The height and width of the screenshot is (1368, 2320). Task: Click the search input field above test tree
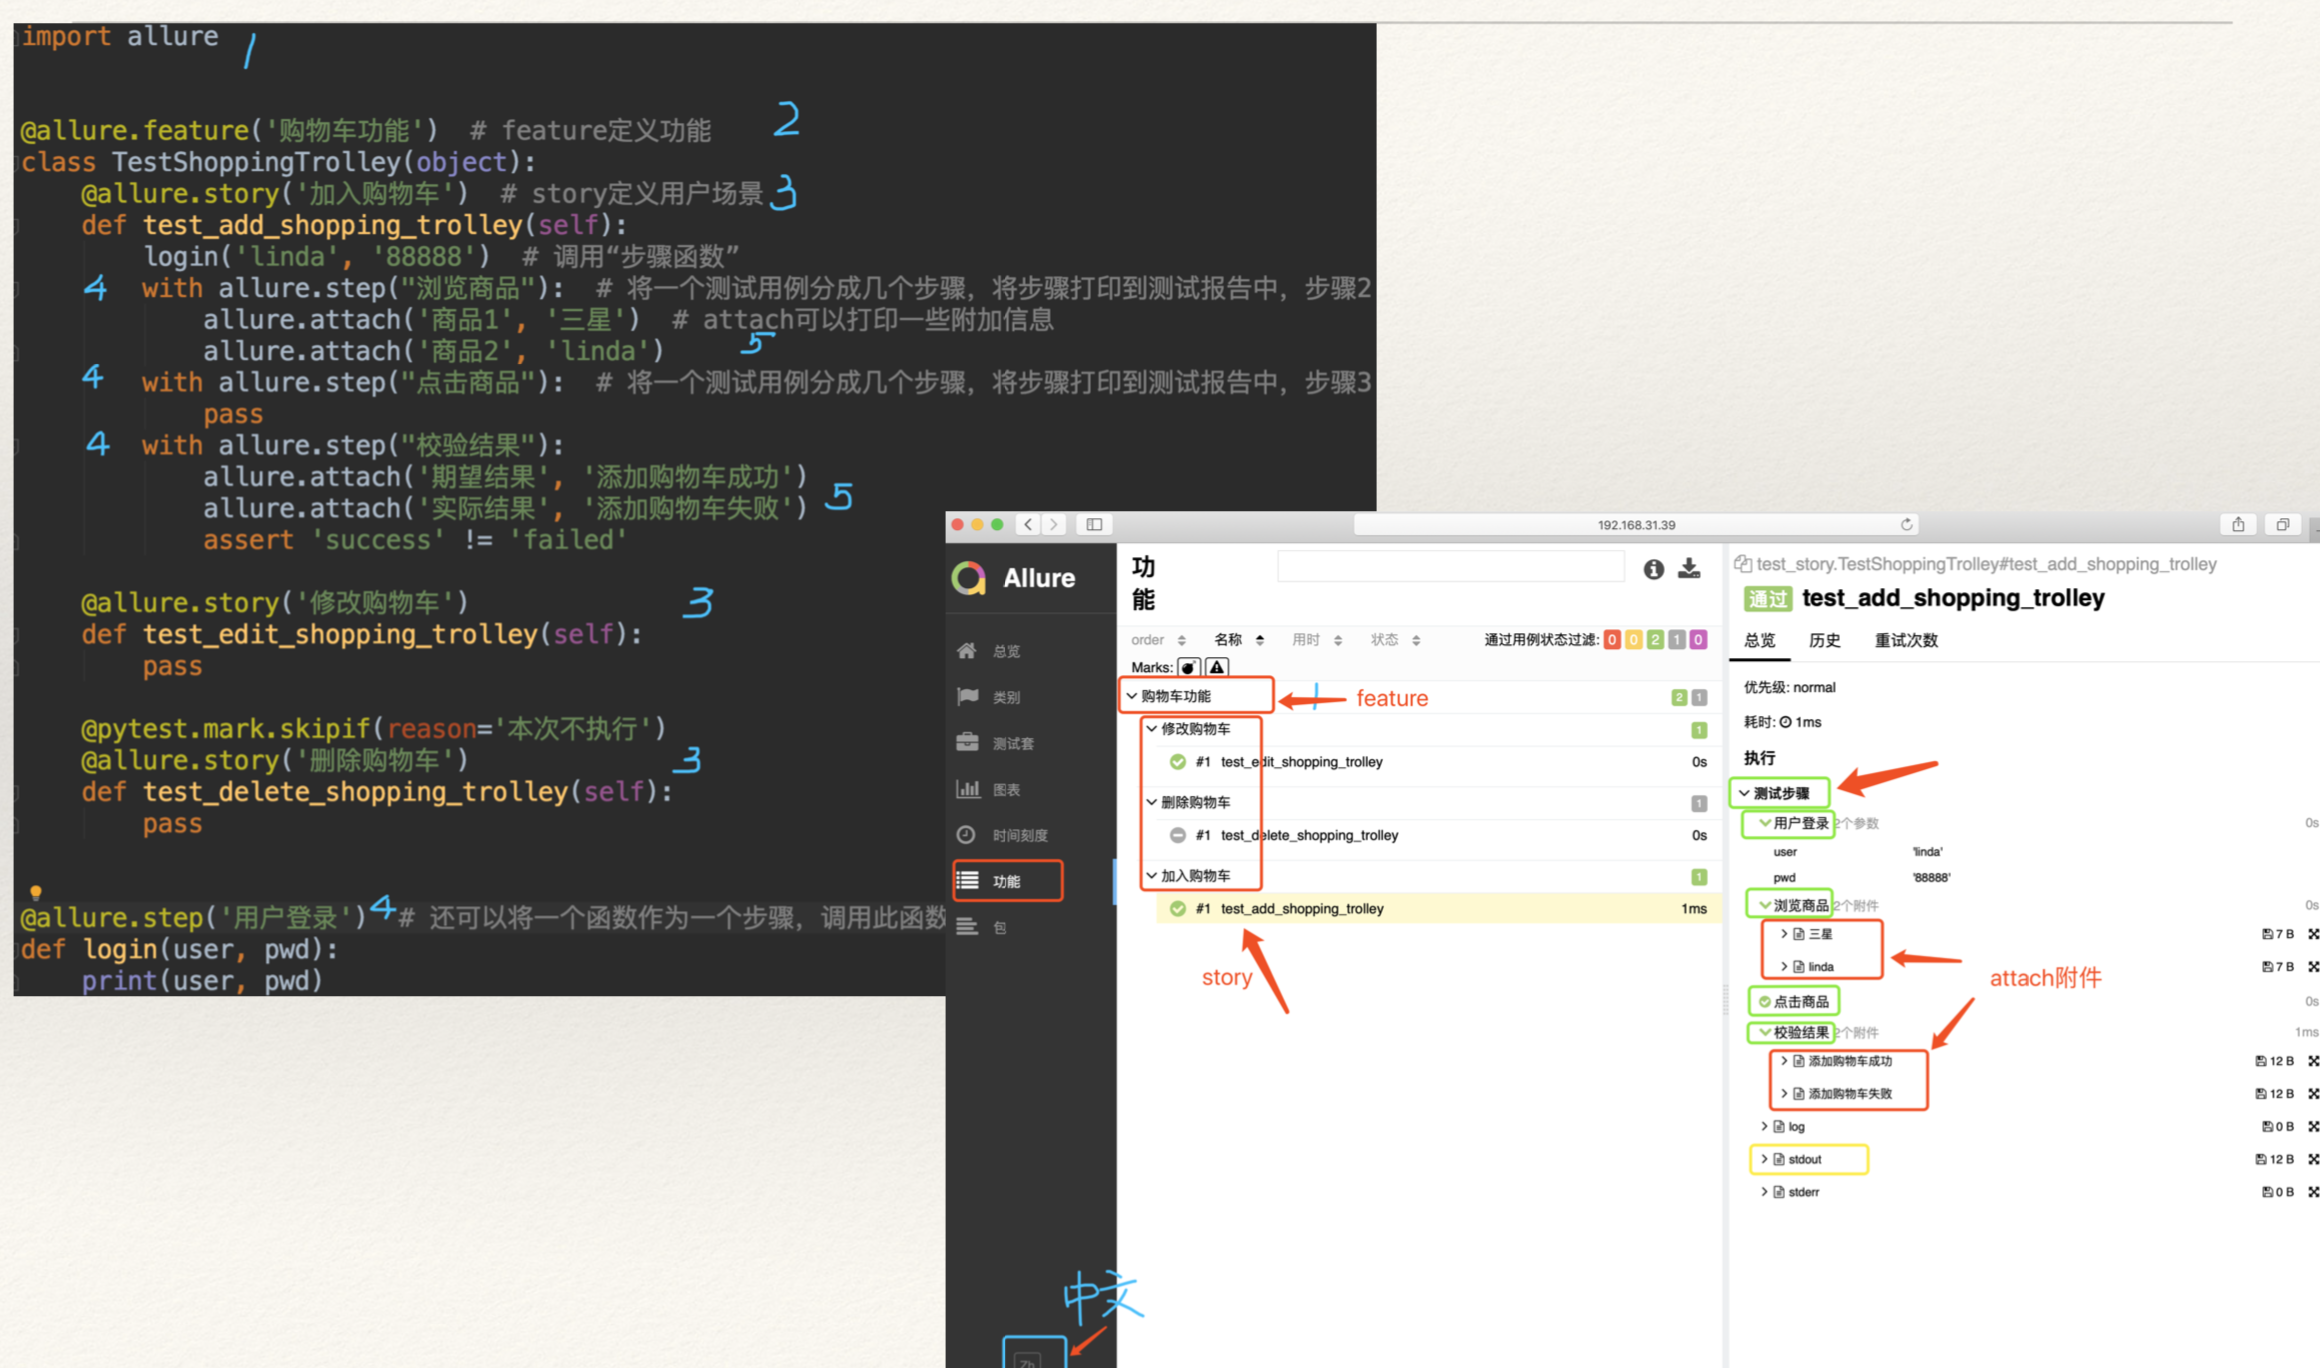[1450, 567]
